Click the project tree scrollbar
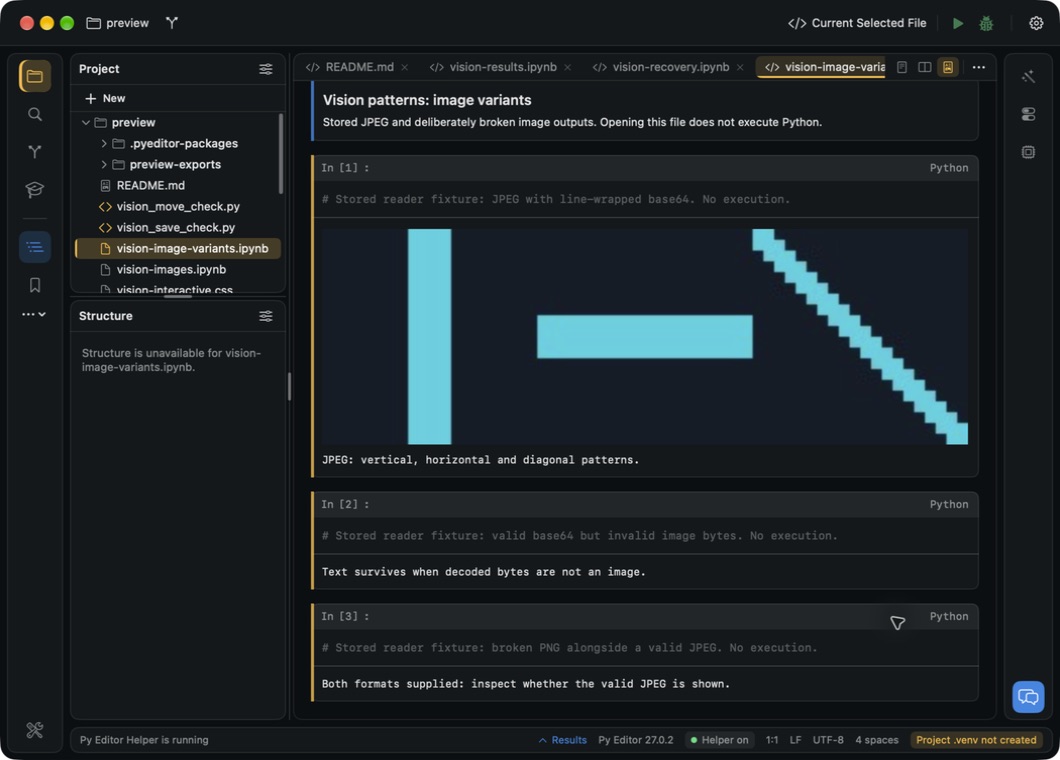 click(x=281, y=154)
